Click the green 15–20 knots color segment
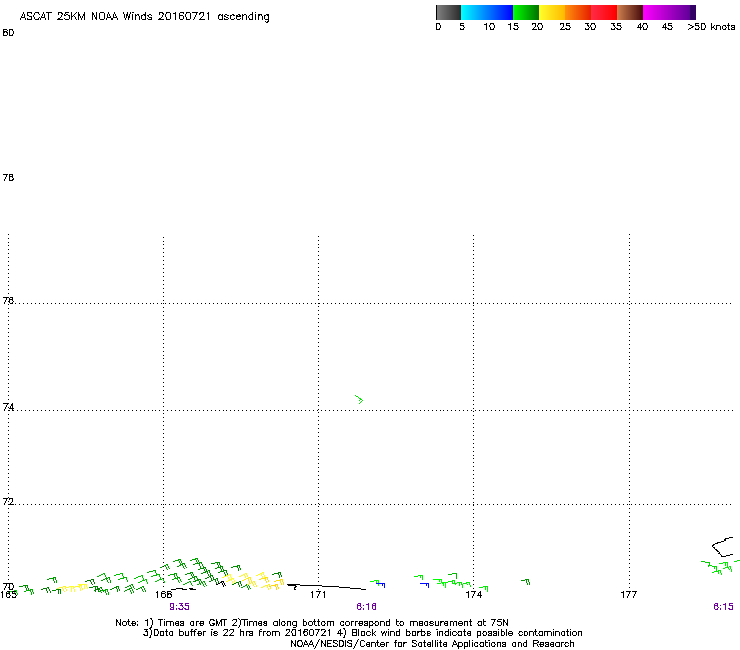Image resolution: width=740 pixels, height=650 pixels. click(x=526, y=12)
